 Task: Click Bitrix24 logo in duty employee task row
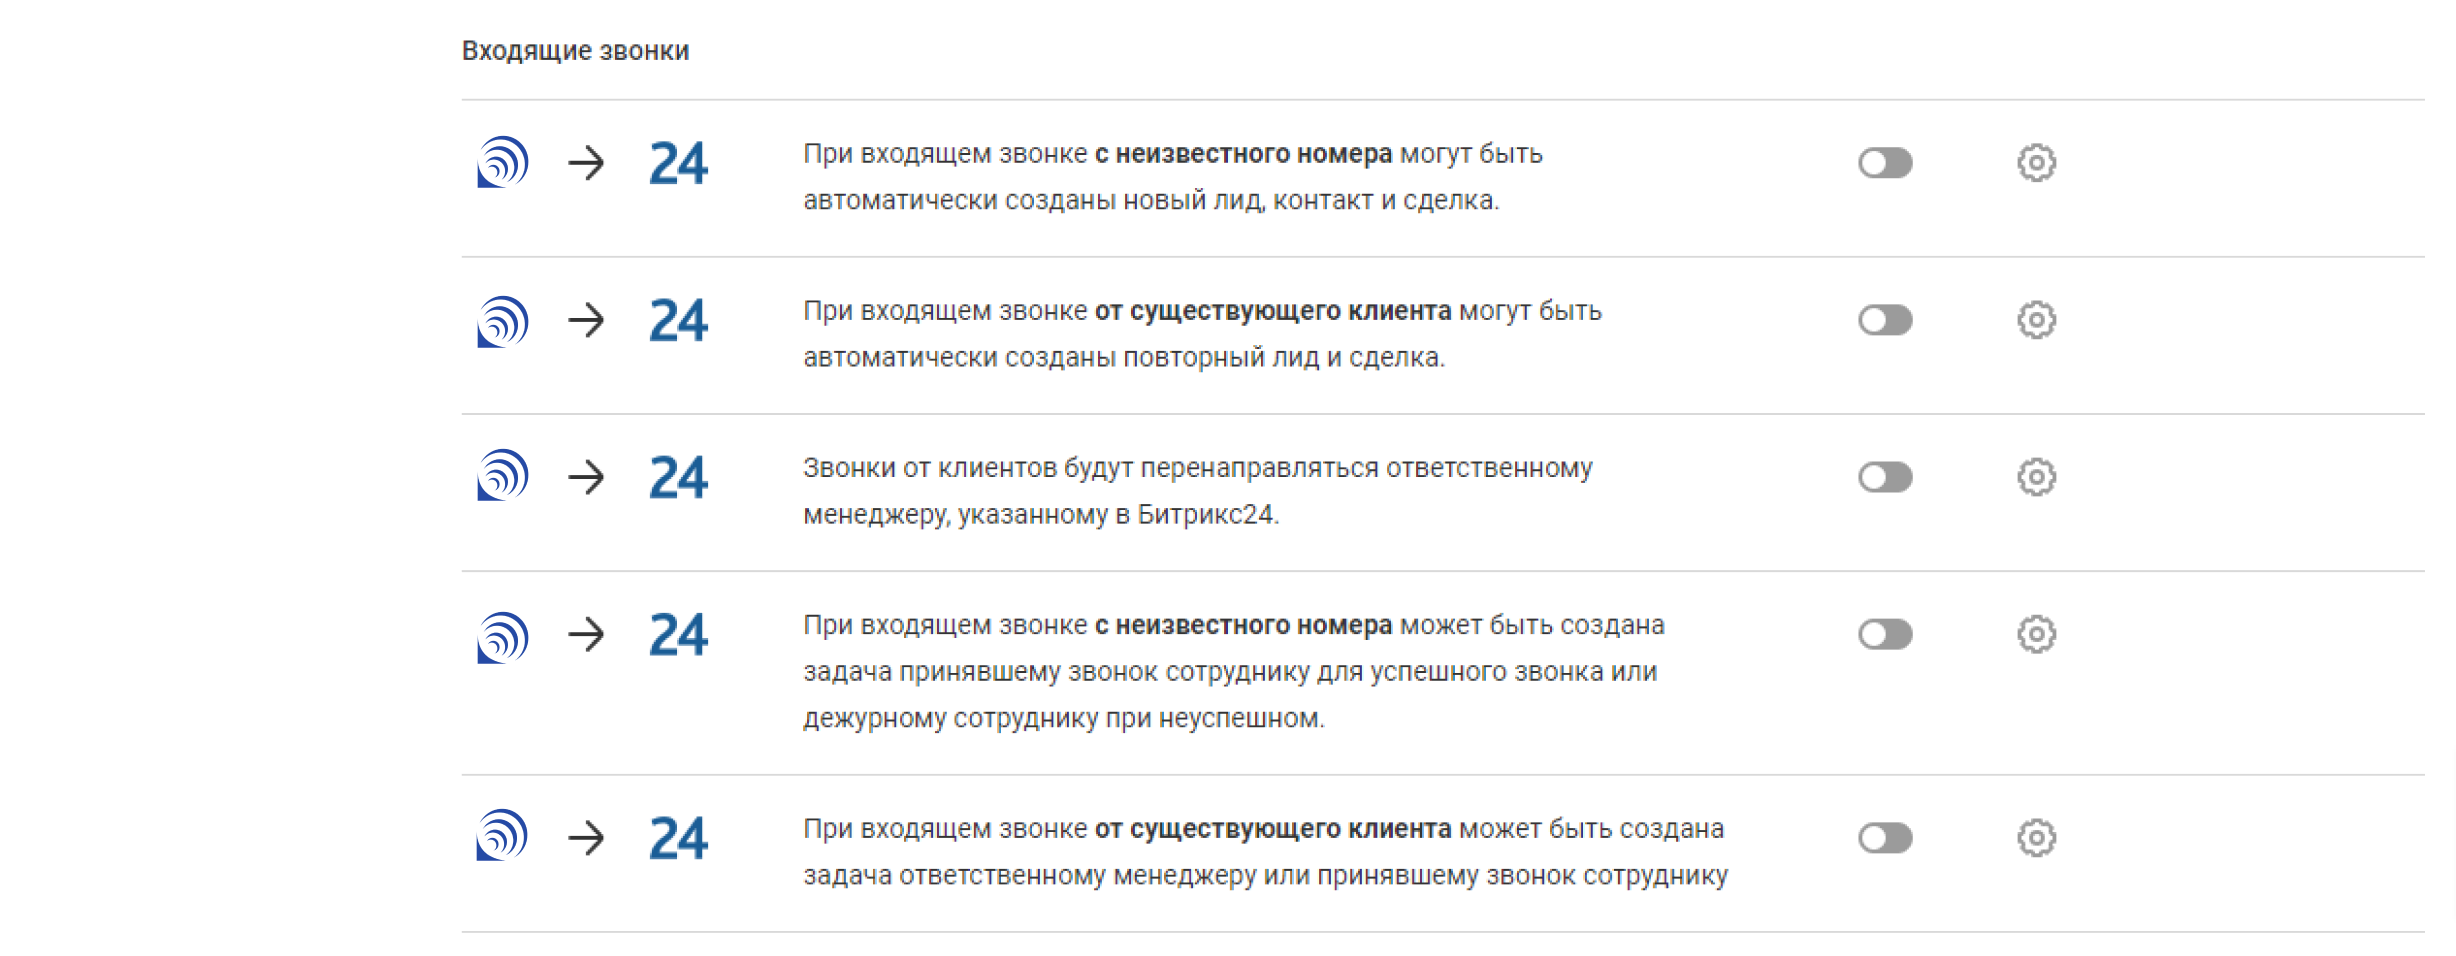point(678,634)
